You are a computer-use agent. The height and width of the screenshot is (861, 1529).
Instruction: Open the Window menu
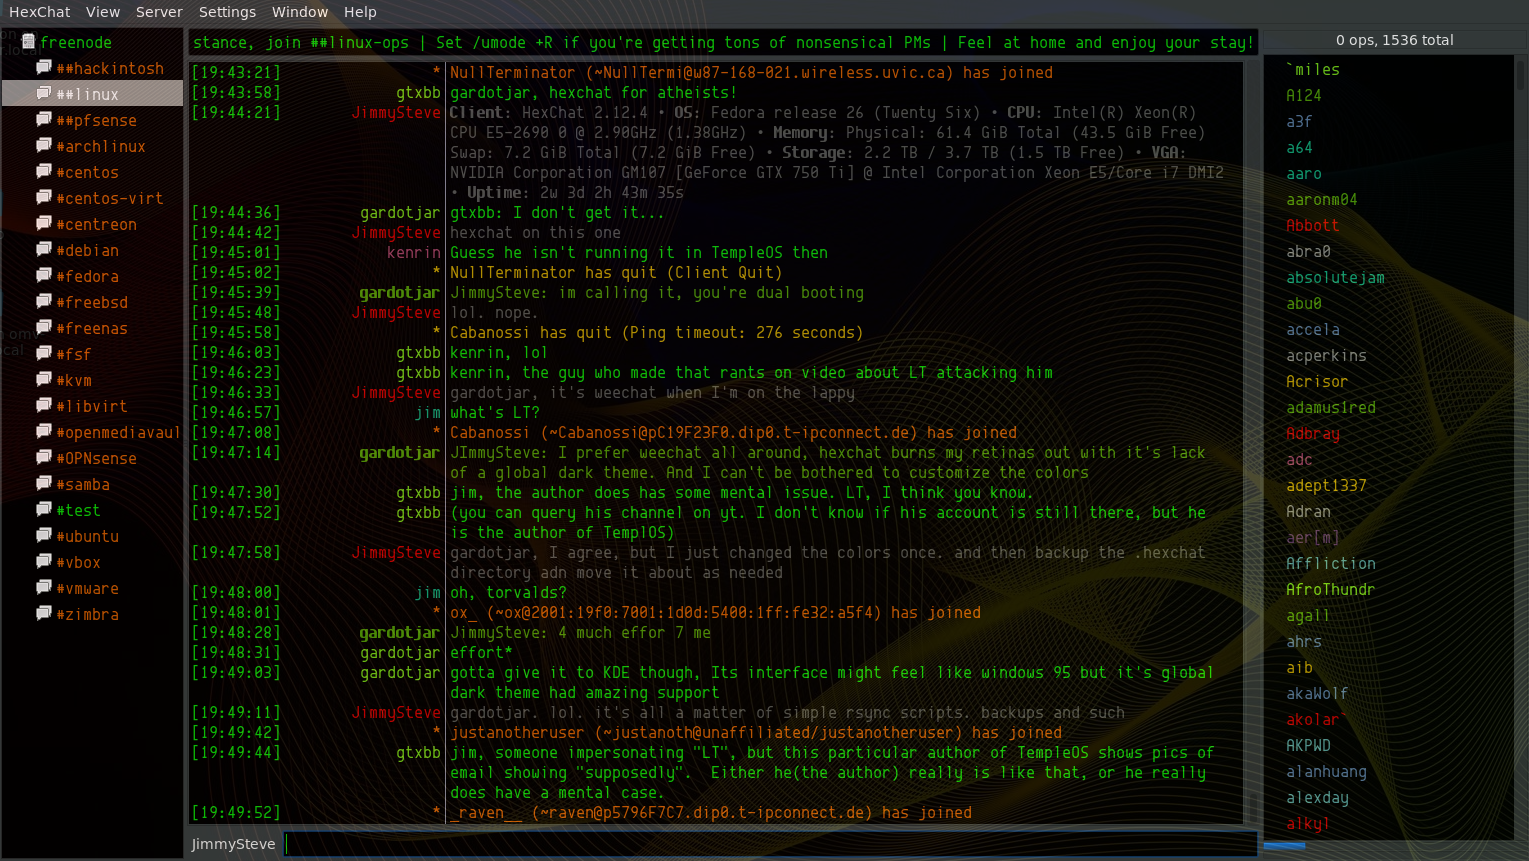300,12
